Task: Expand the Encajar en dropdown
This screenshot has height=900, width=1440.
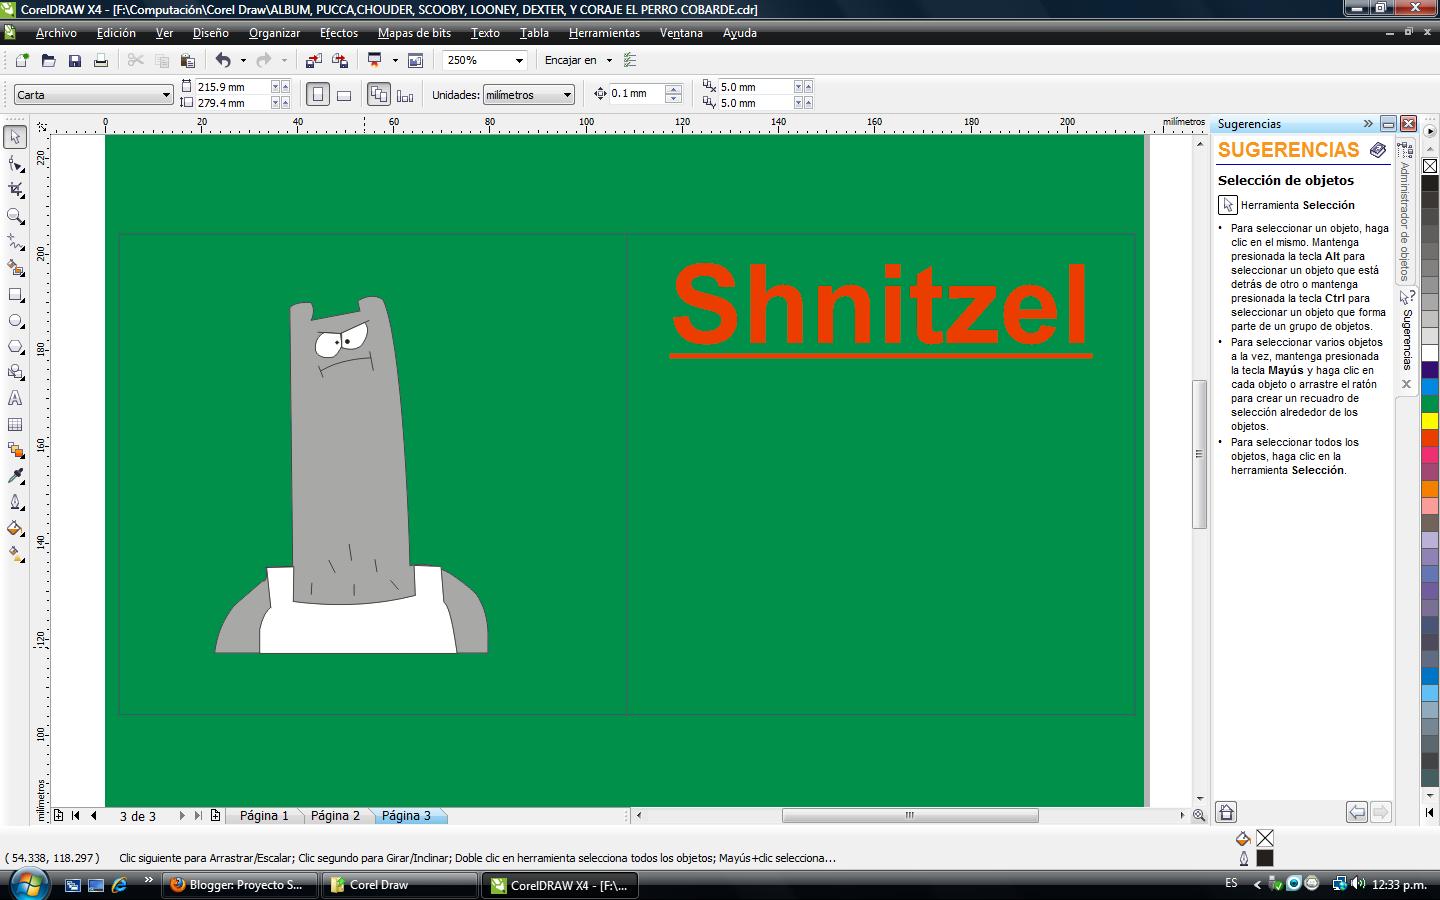Action: 609,60
